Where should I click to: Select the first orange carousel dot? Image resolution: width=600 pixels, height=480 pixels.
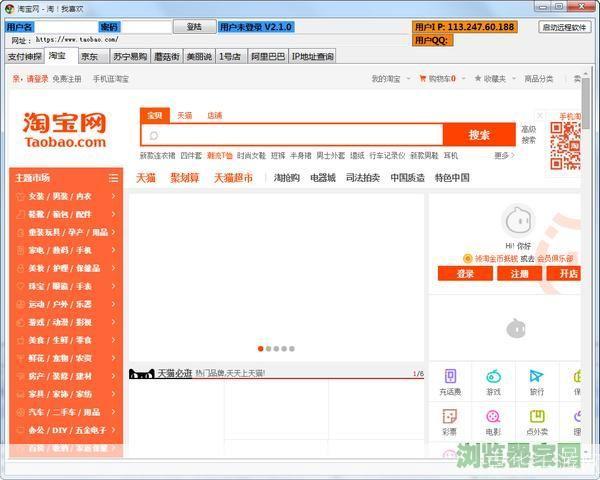pyautogui.click(x=261, y=349)
